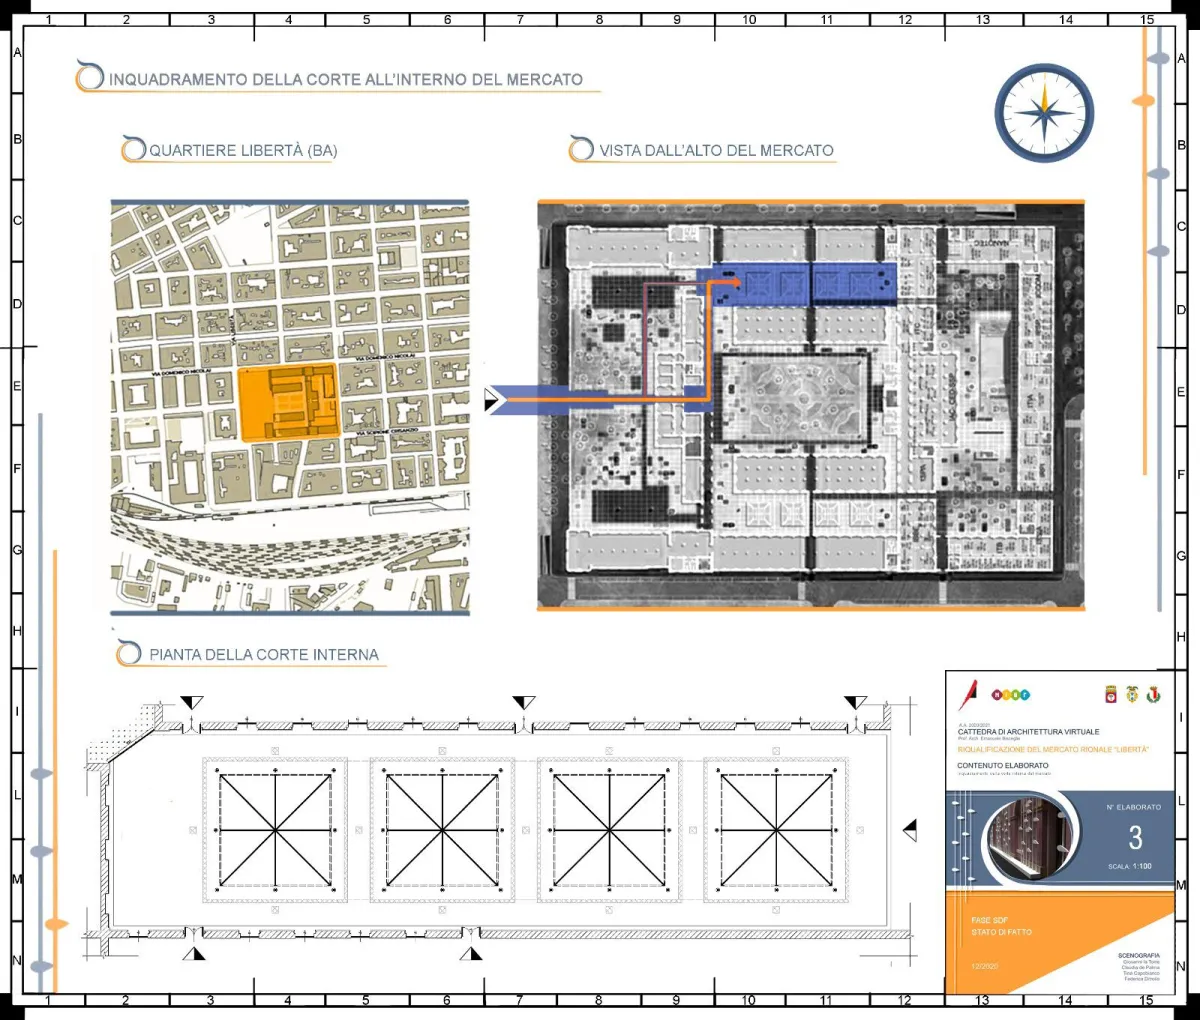Click the large elaborato number 3
Image resolution: width=1200 pixels, height=1020 pixels.
click(1135, 837)
